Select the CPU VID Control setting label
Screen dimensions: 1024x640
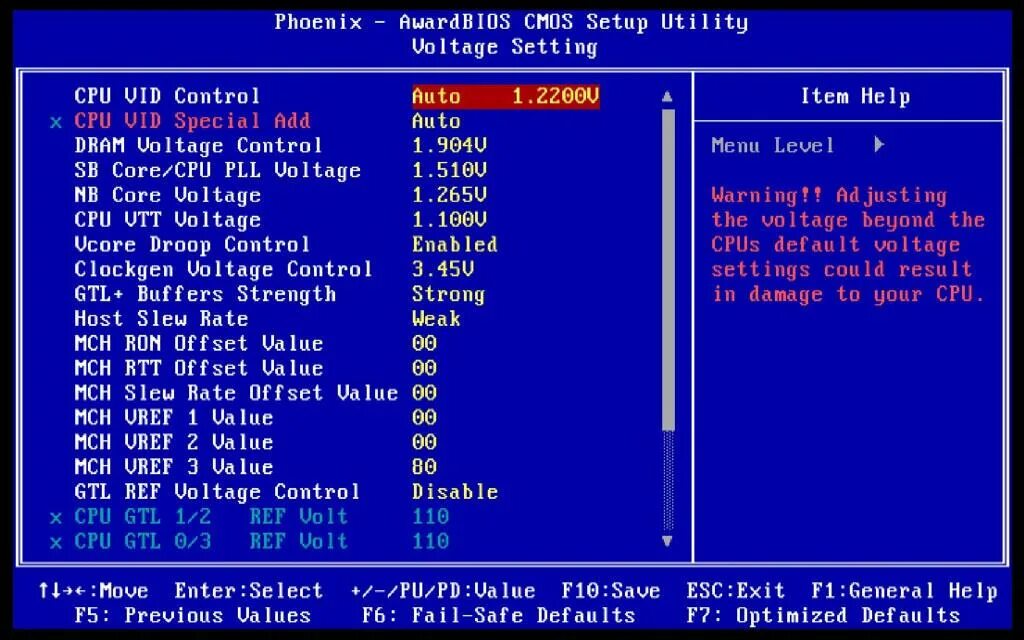(x=167, y=96)
